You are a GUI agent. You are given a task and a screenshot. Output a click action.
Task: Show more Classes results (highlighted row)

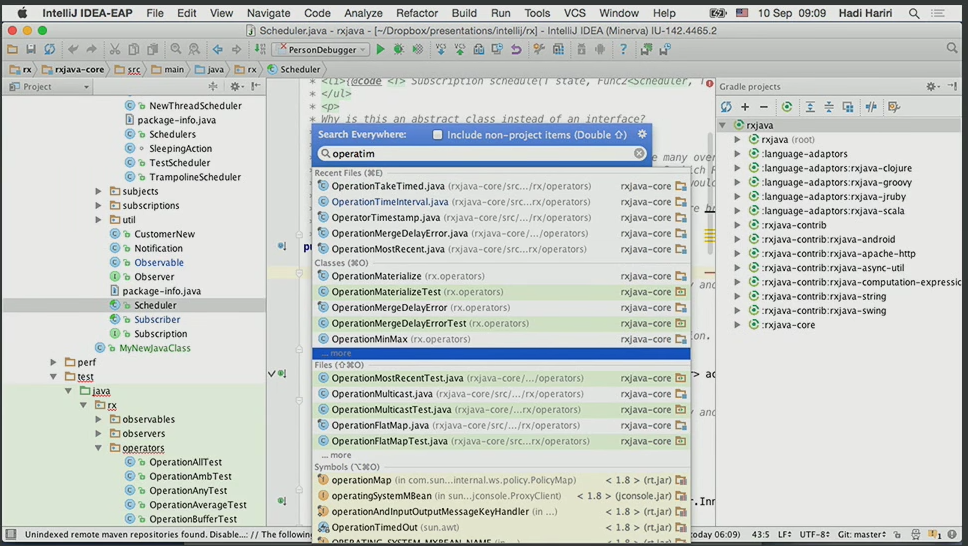[x=501, y=353]
